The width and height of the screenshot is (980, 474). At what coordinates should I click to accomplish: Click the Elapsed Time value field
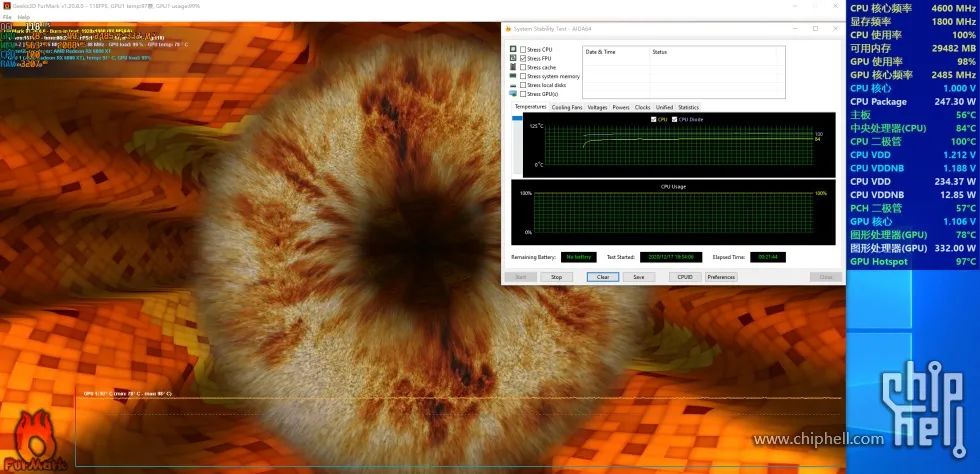click(768, 257)
